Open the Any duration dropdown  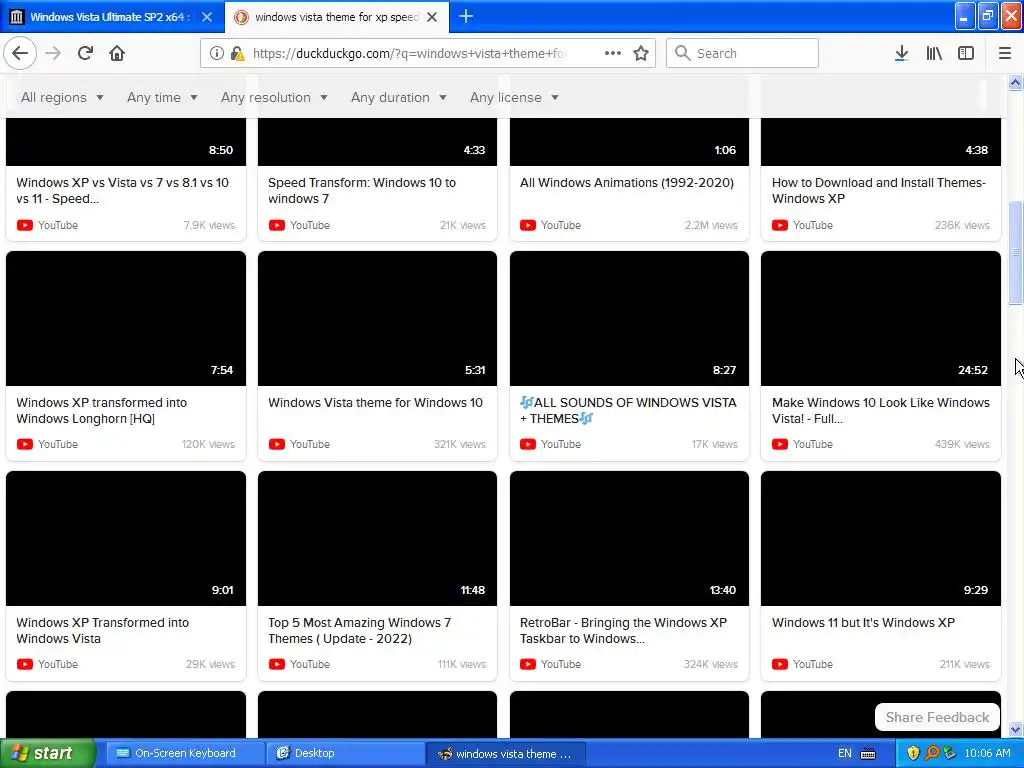click(398, 97)
